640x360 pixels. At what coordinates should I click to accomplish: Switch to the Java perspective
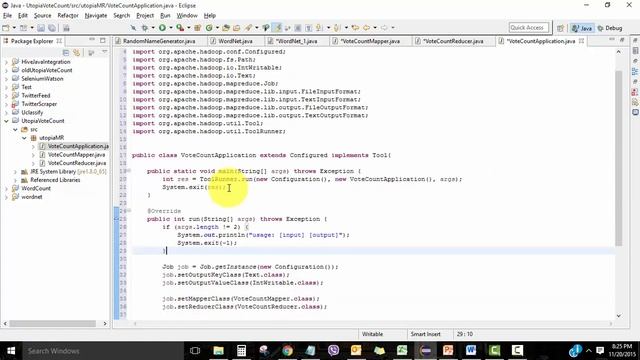582,28
